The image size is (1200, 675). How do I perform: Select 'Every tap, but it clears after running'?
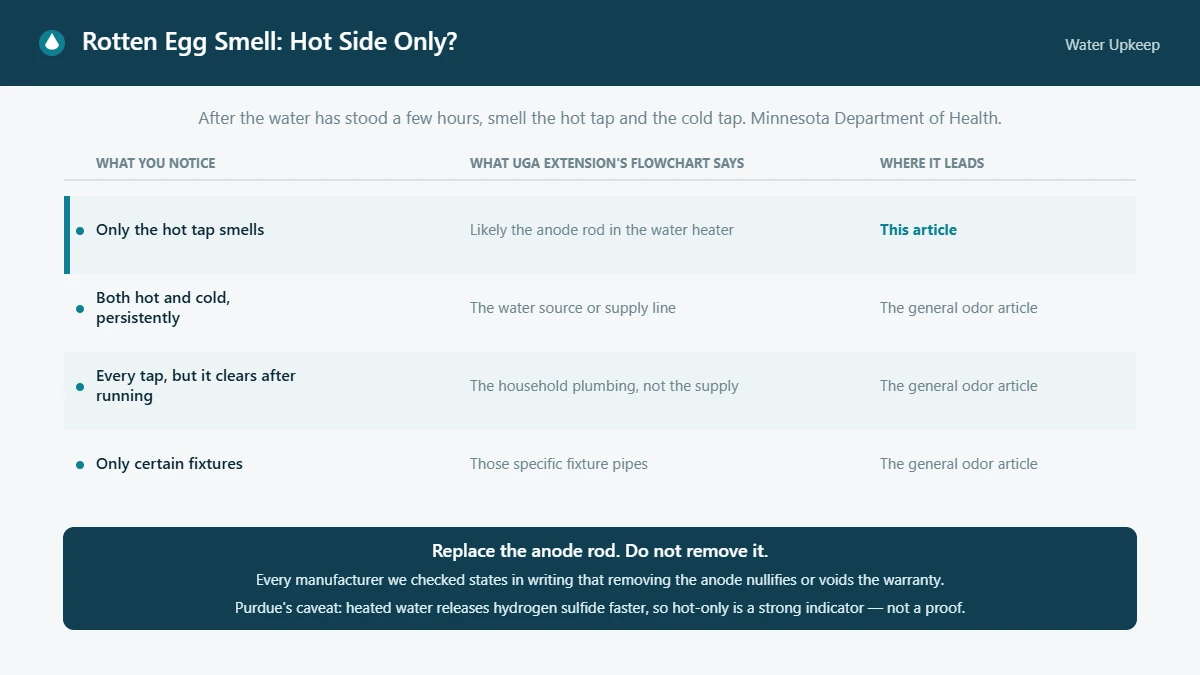[x=600, y=391]
